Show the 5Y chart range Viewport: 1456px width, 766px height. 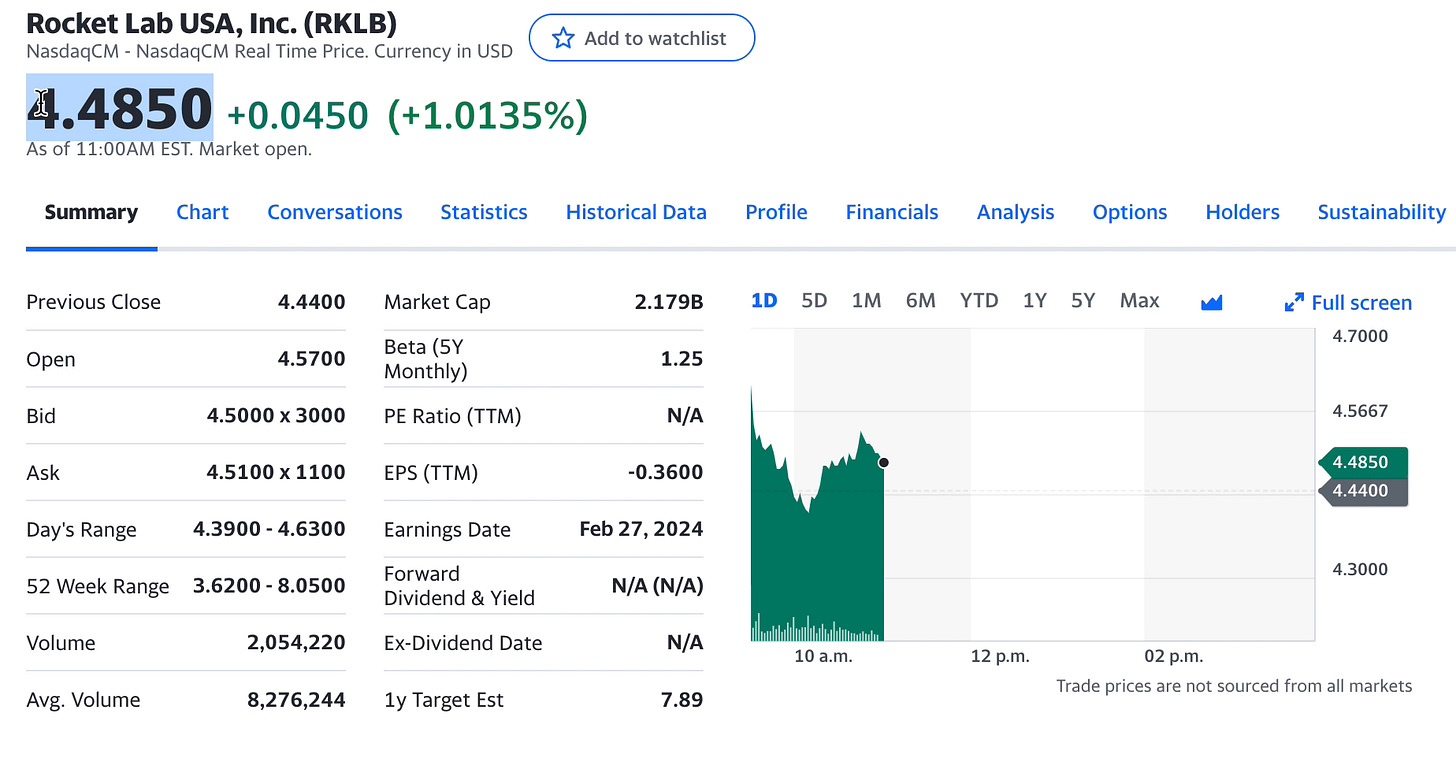tap(1083, 300)
